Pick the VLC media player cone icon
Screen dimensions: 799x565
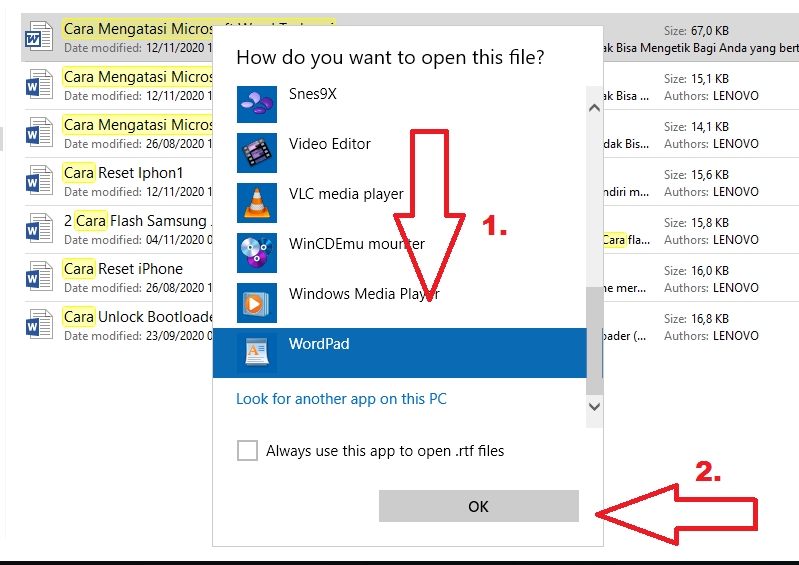pyautogui.click(x=257, y=203)
